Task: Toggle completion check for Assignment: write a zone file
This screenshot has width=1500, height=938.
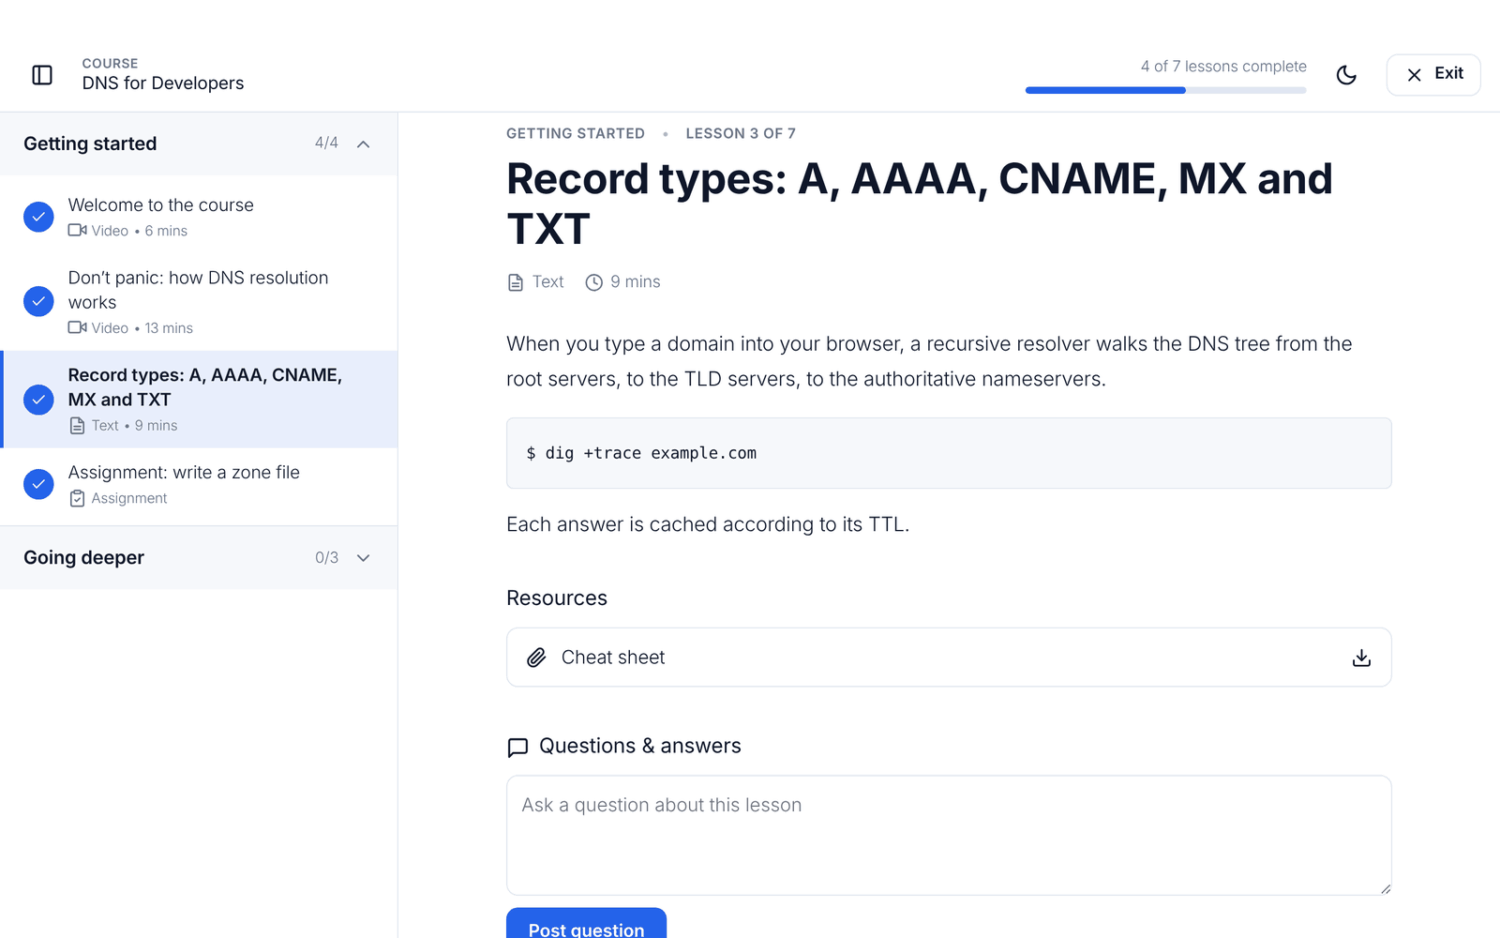Action: tap(38, 484)
